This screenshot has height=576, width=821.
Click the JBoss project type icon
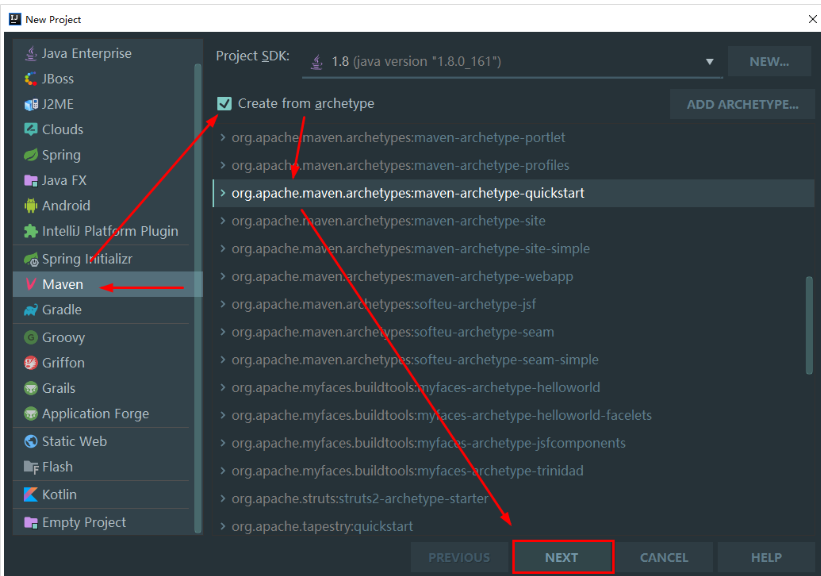coord(31,79)
